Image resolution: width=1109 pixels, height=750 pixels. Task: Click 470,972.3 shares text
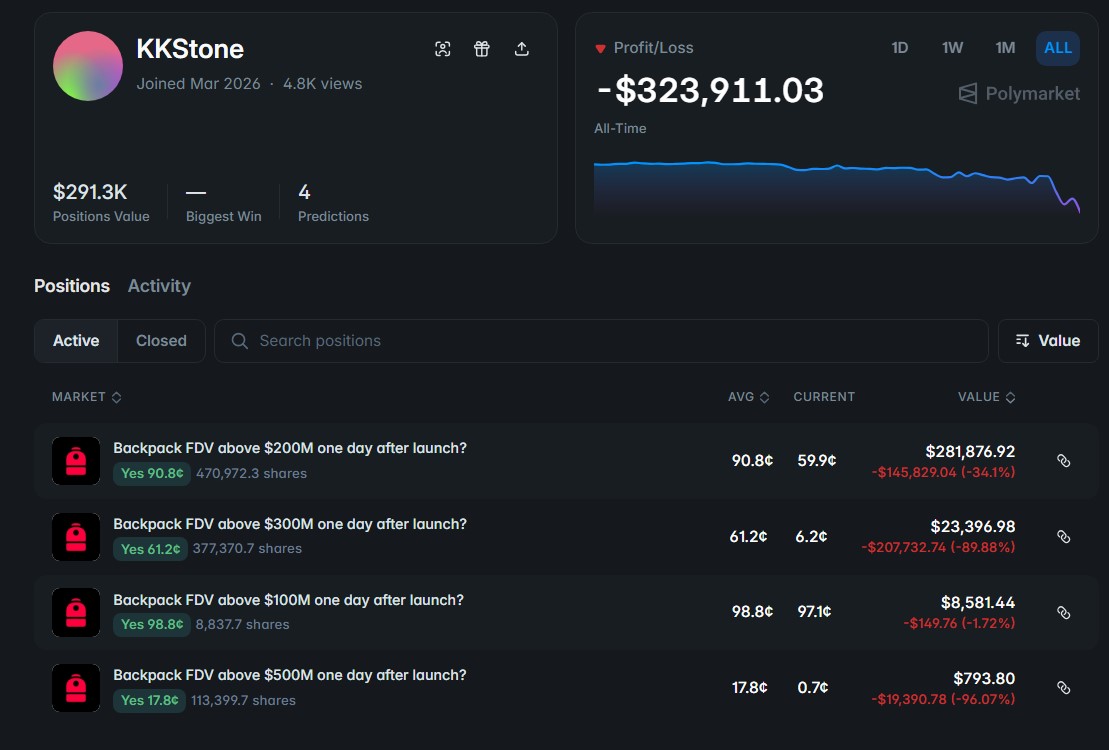pos(251,473)
